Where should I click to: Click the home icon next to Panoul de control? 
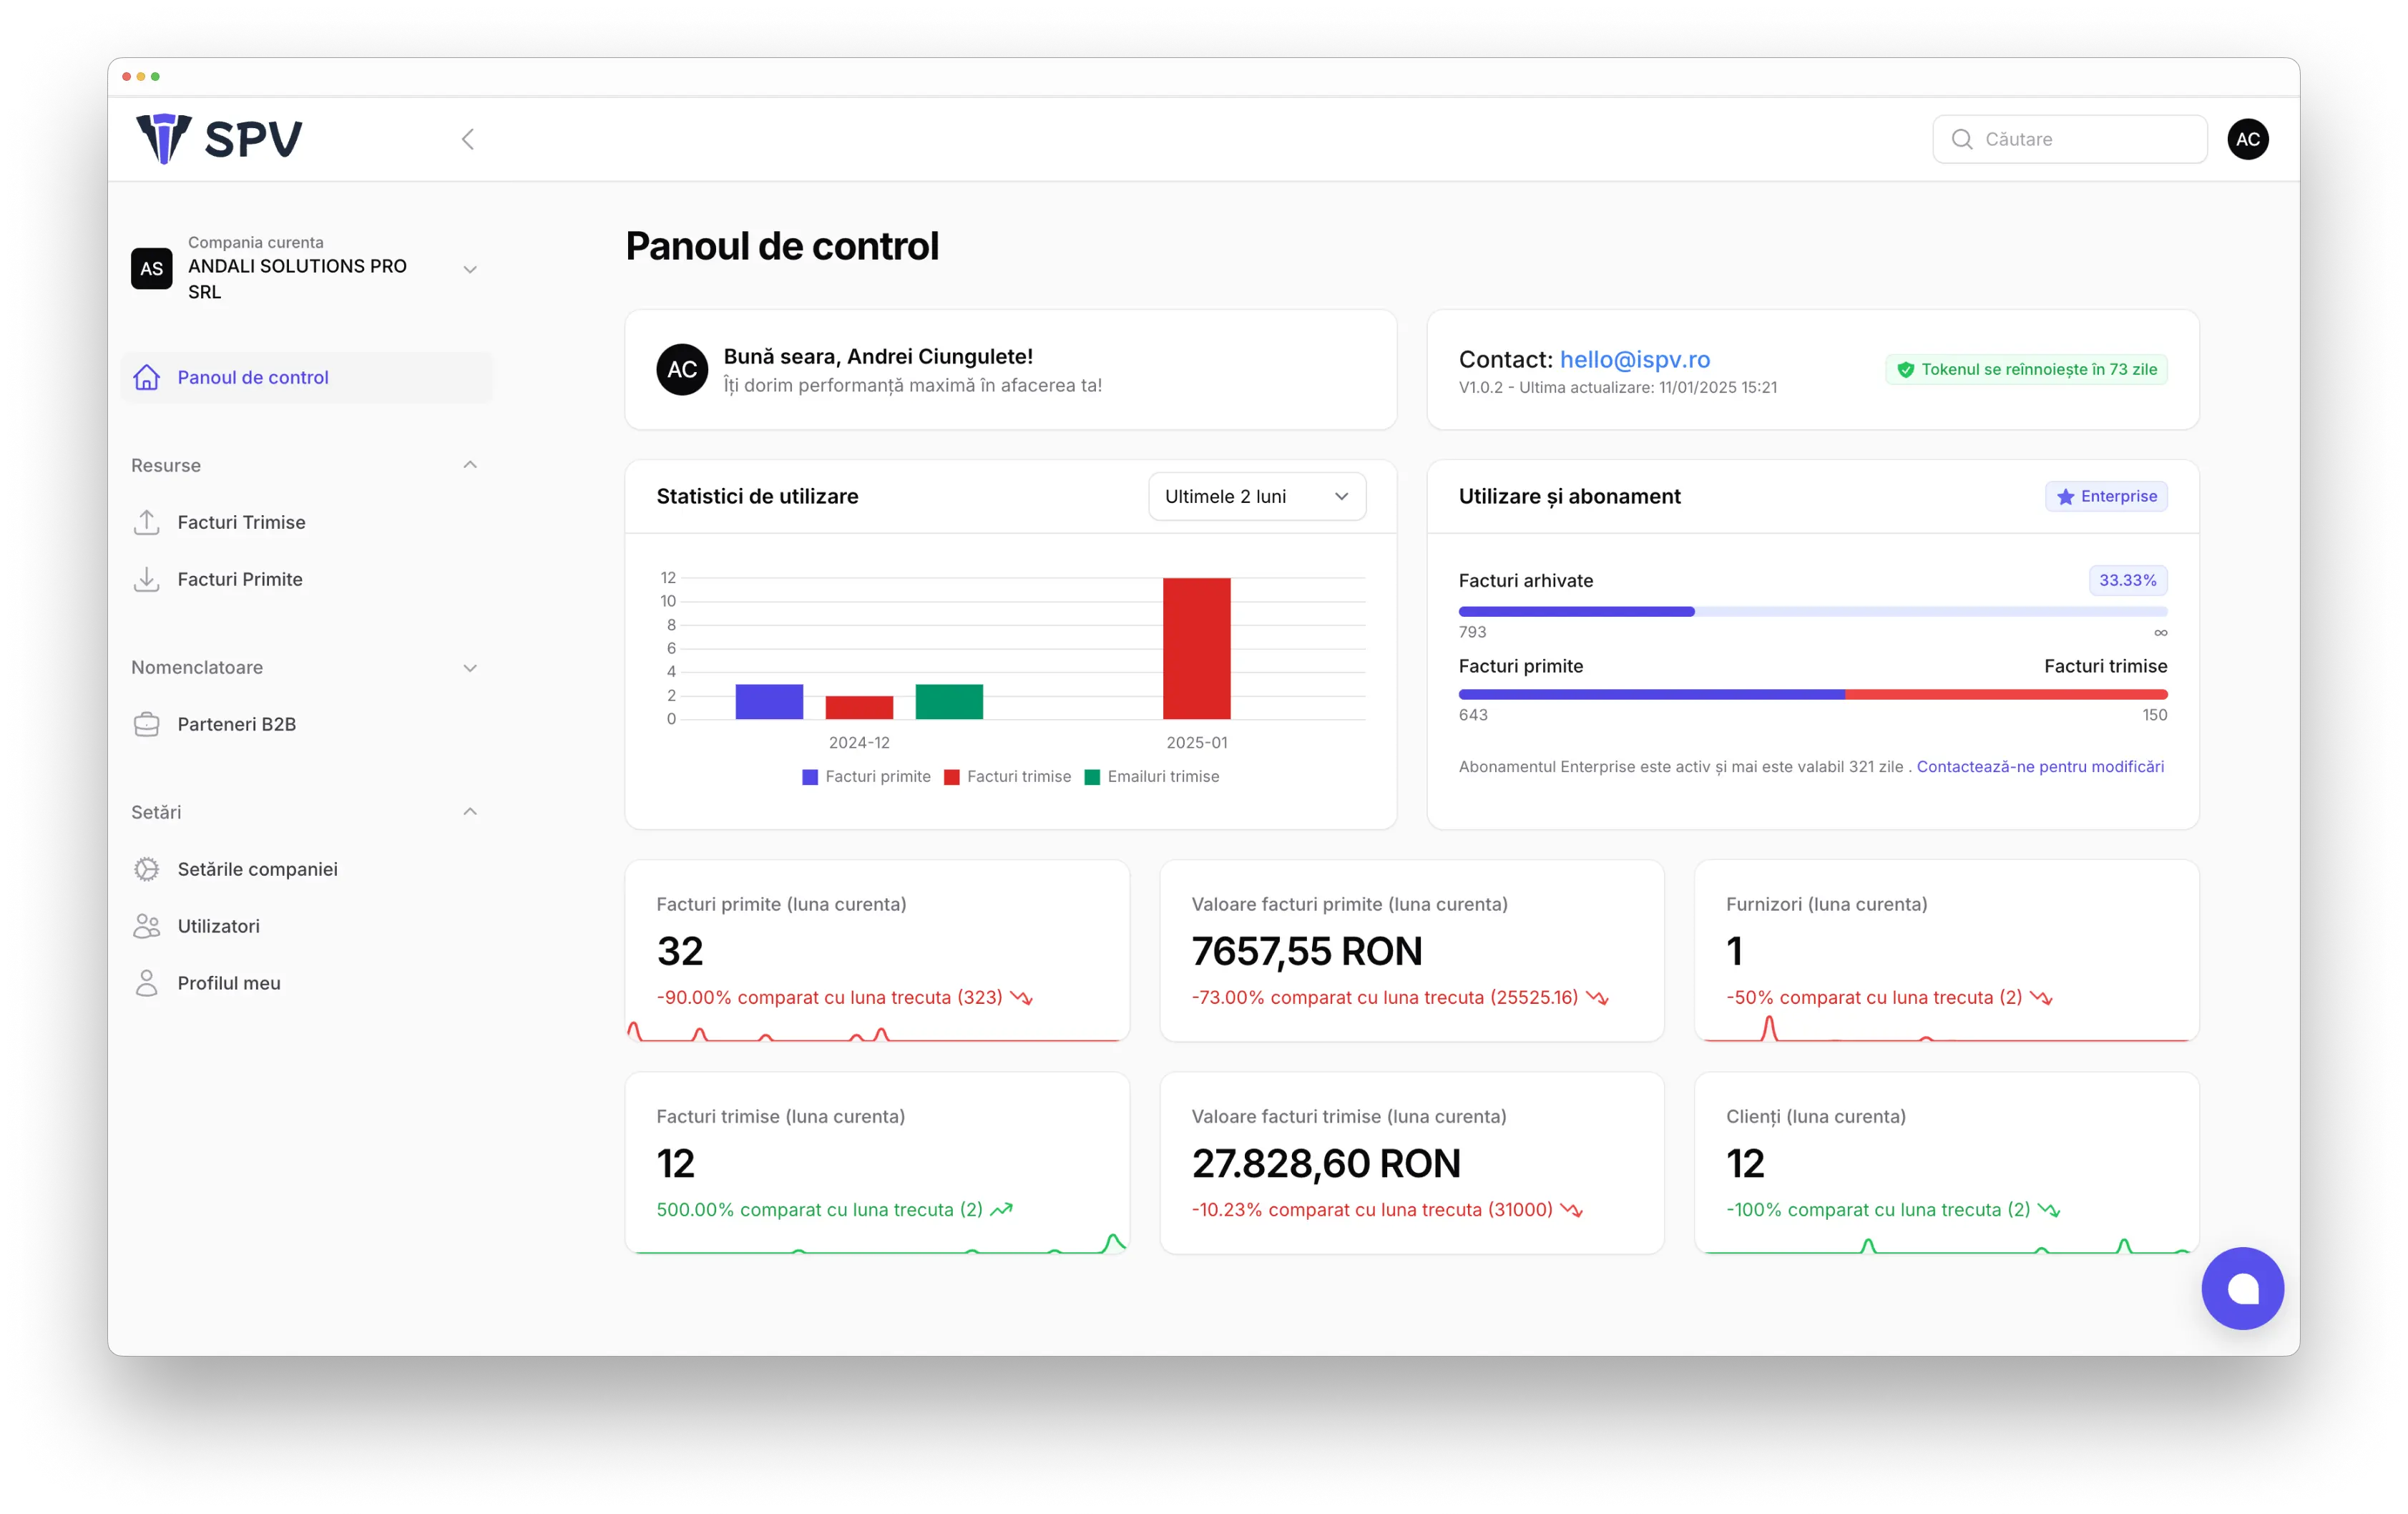(x=147, y=377)
